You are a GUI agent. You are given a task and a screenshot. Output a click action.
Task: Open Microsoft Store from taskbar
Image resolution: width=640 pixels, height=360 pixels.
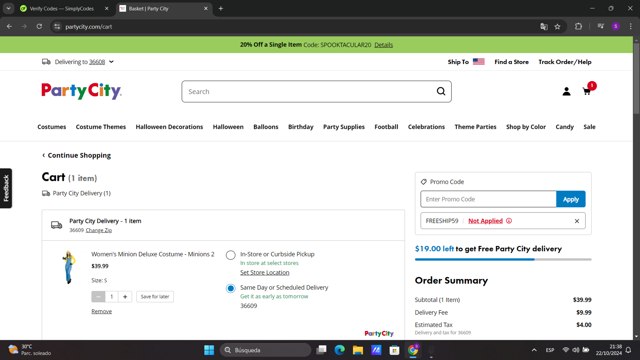point(394,350)
